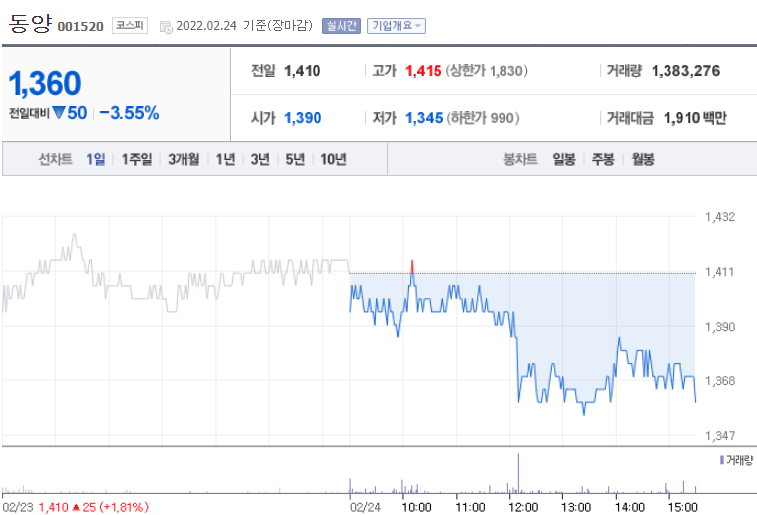Image resolution: width=757 pixels, height=515 pixels.
Task: Click the 저가 value 1,345
Action: pyautogui.click(x=424, y=118)
